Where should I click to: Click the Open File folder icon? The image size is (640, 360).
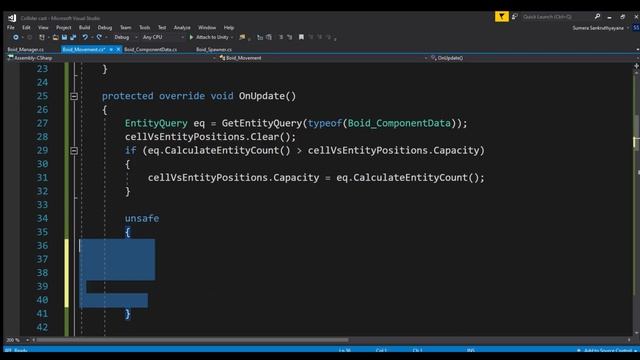click(56, 38)
